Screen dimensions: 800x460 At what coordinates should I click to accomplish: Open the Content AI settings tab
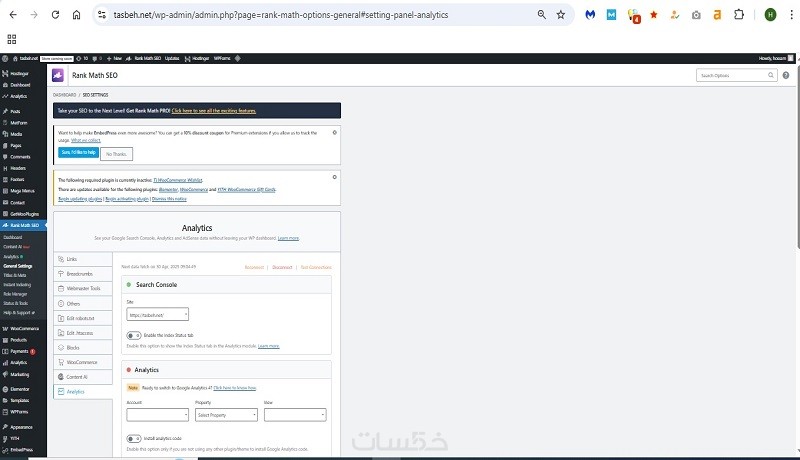tap(83, 377)
